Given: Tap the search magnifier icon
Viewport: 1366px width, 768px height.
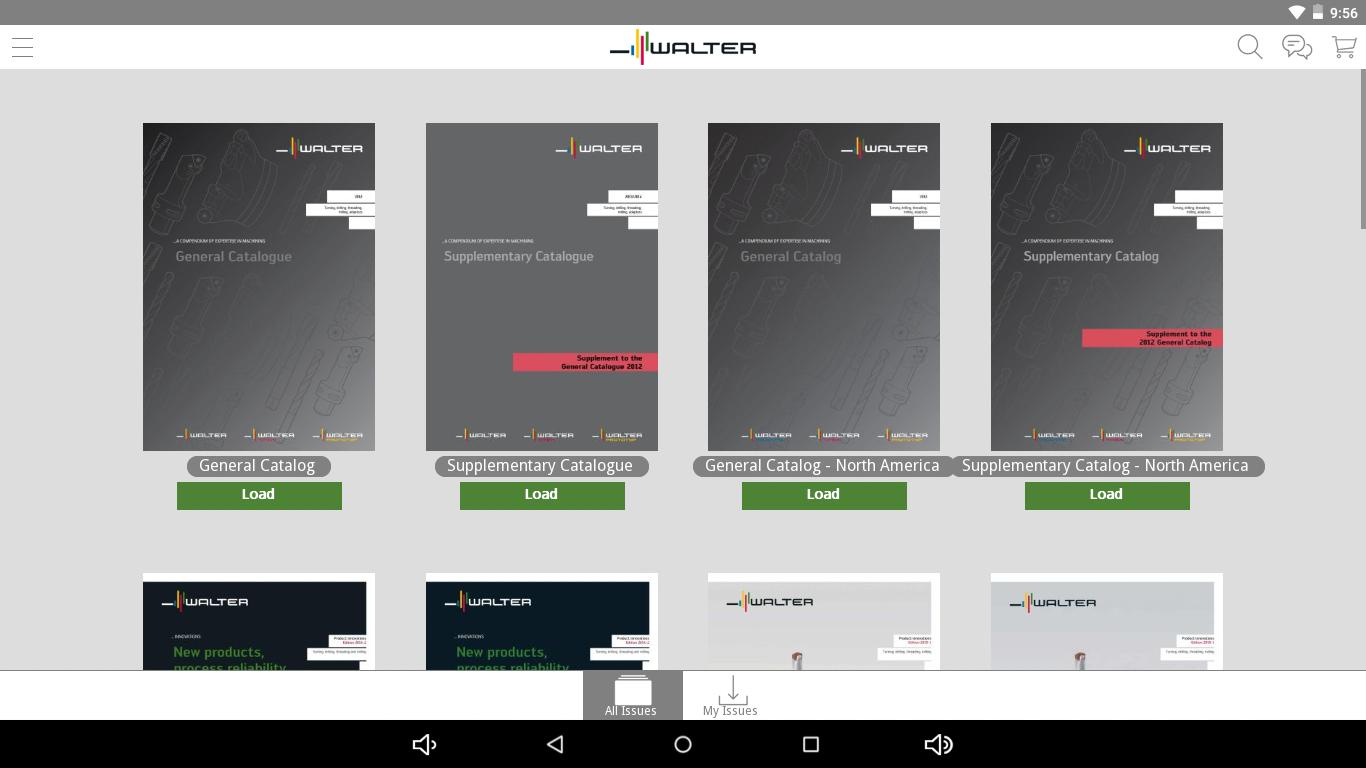Looking at the screenshot, I should (x=1249, y=47).
